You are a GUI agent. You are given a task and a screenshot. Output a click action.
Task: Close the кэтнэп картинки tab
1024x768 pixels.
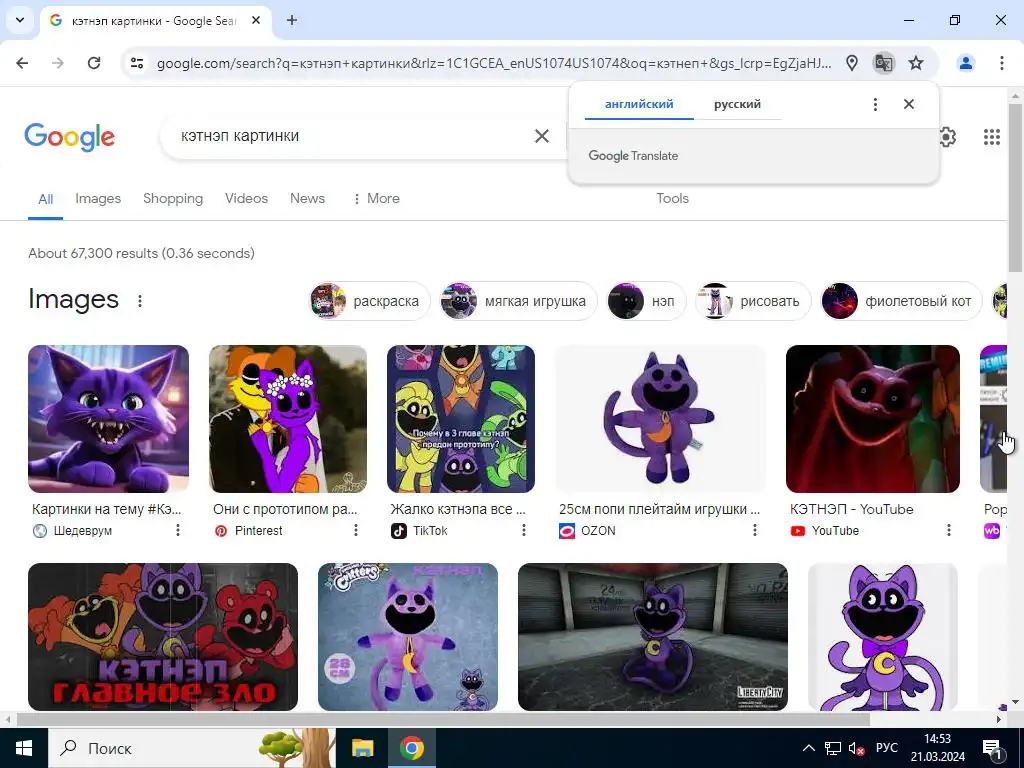point(256,20)
